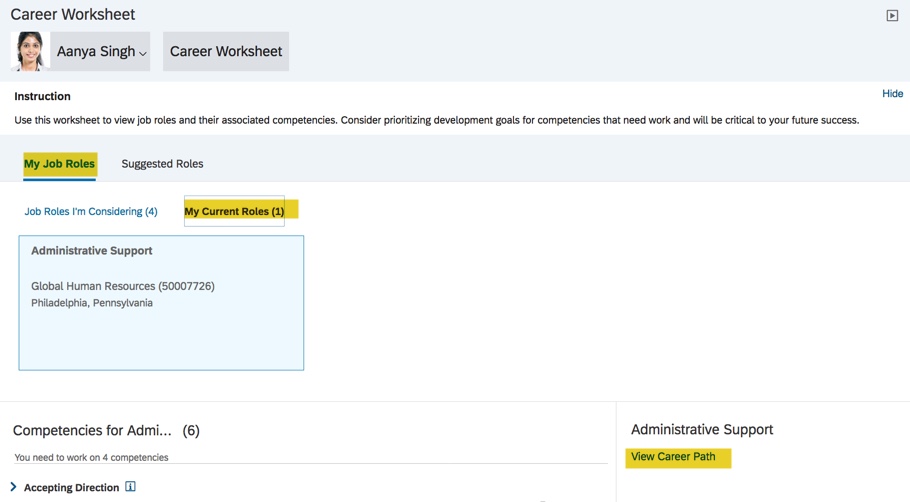Show Job Roles I'm Considering (4)
Screen dimensions: 910x502
[91, 212]
